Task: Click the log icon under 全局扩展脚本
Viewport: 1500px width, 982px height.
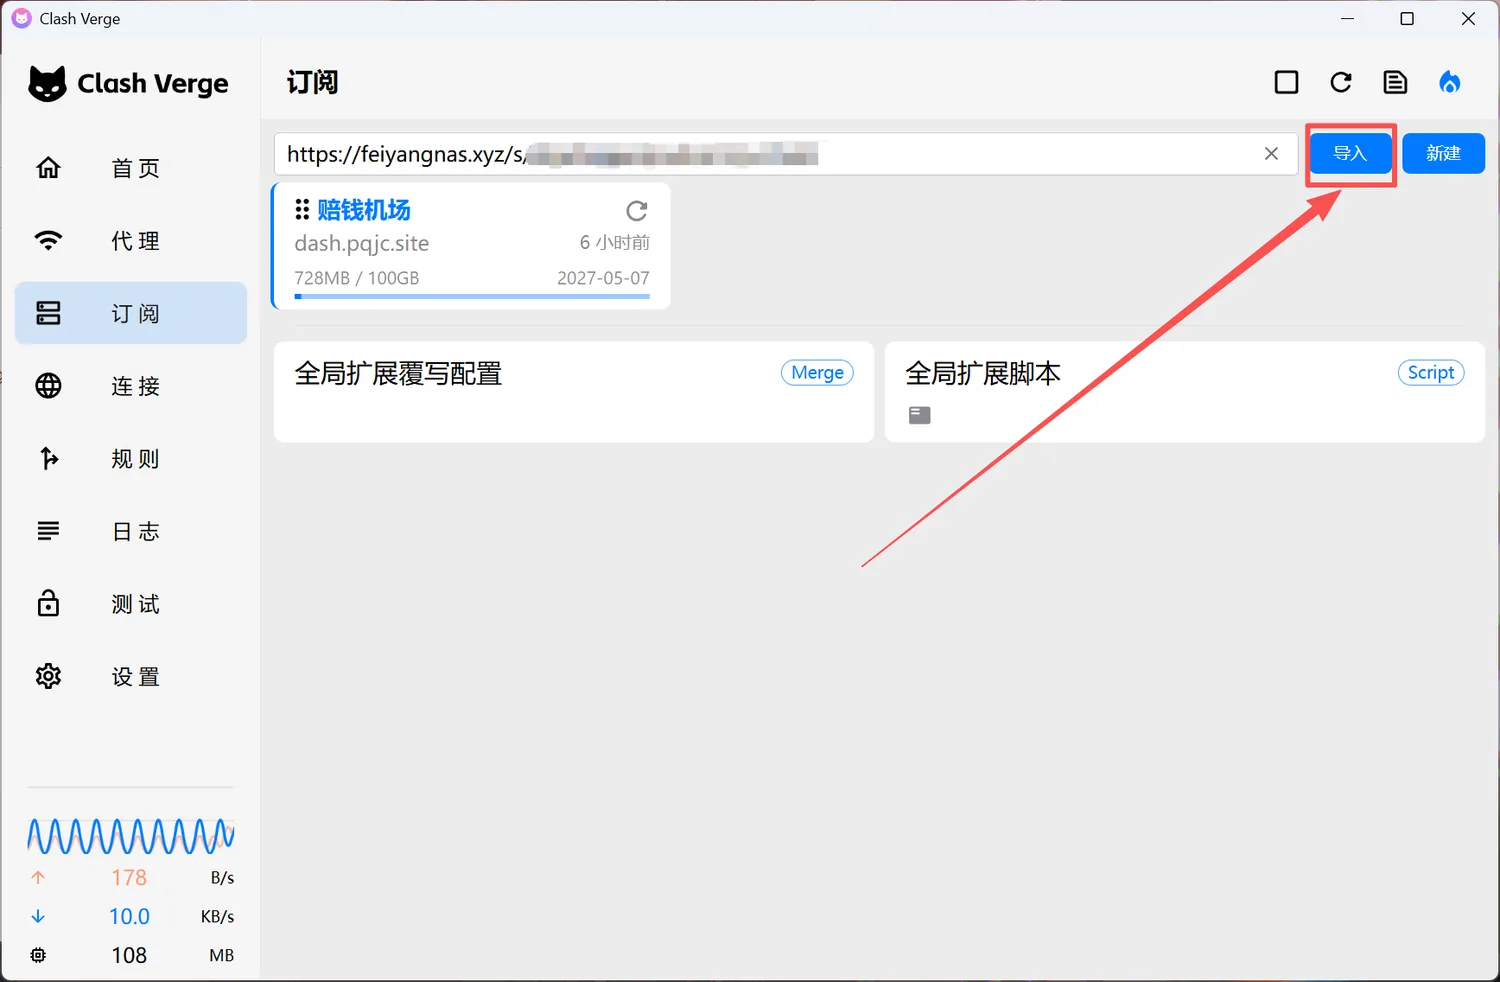Action: pos(920,415)
